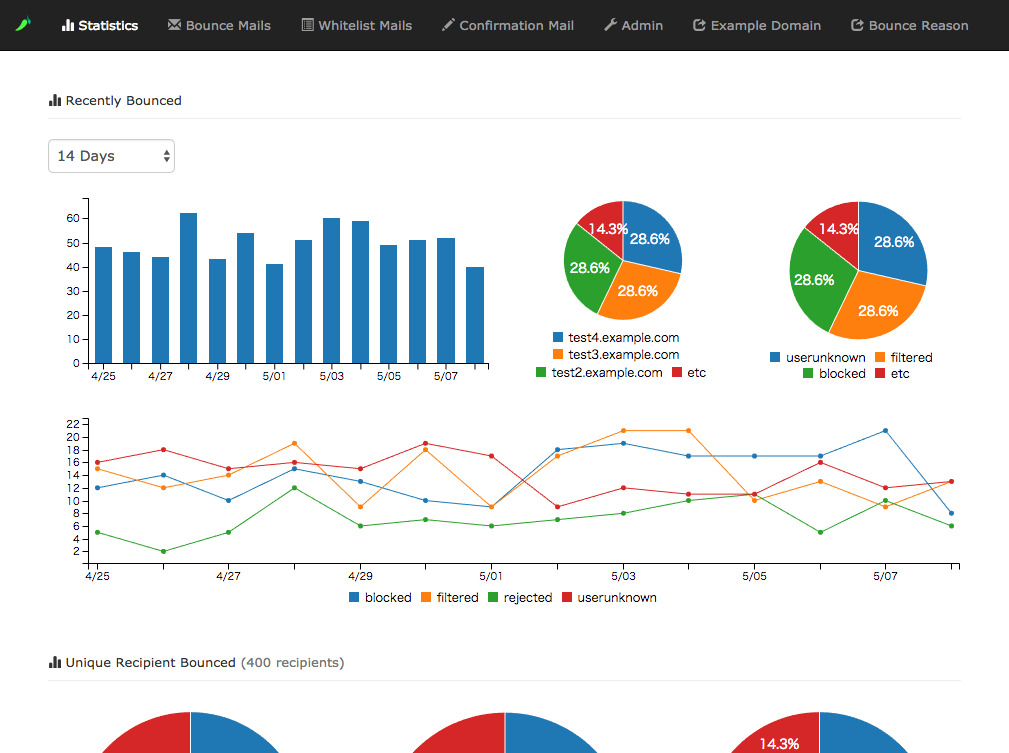Click the (400 recipients) text
This screenshot has height=753, width=1009.
(293, 662)
